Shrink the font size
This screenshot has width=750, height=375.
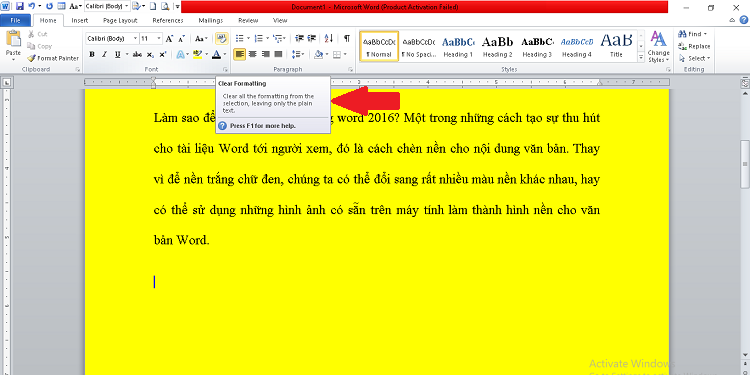point(182,39)
